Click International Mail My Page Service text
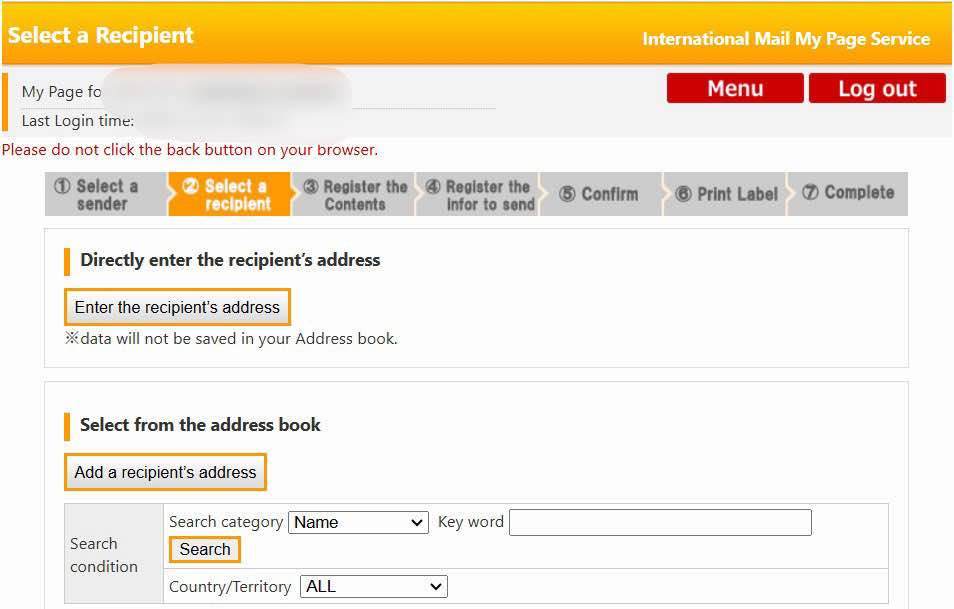The height and width of the screenshot is (609, 954). coord(786,39)
